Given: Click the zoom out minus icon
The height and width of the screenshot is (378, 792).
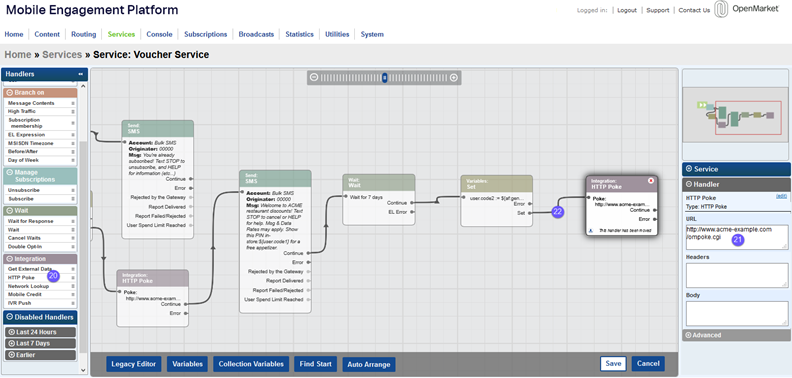Looking at the screenshot, I should pos(314,77).
